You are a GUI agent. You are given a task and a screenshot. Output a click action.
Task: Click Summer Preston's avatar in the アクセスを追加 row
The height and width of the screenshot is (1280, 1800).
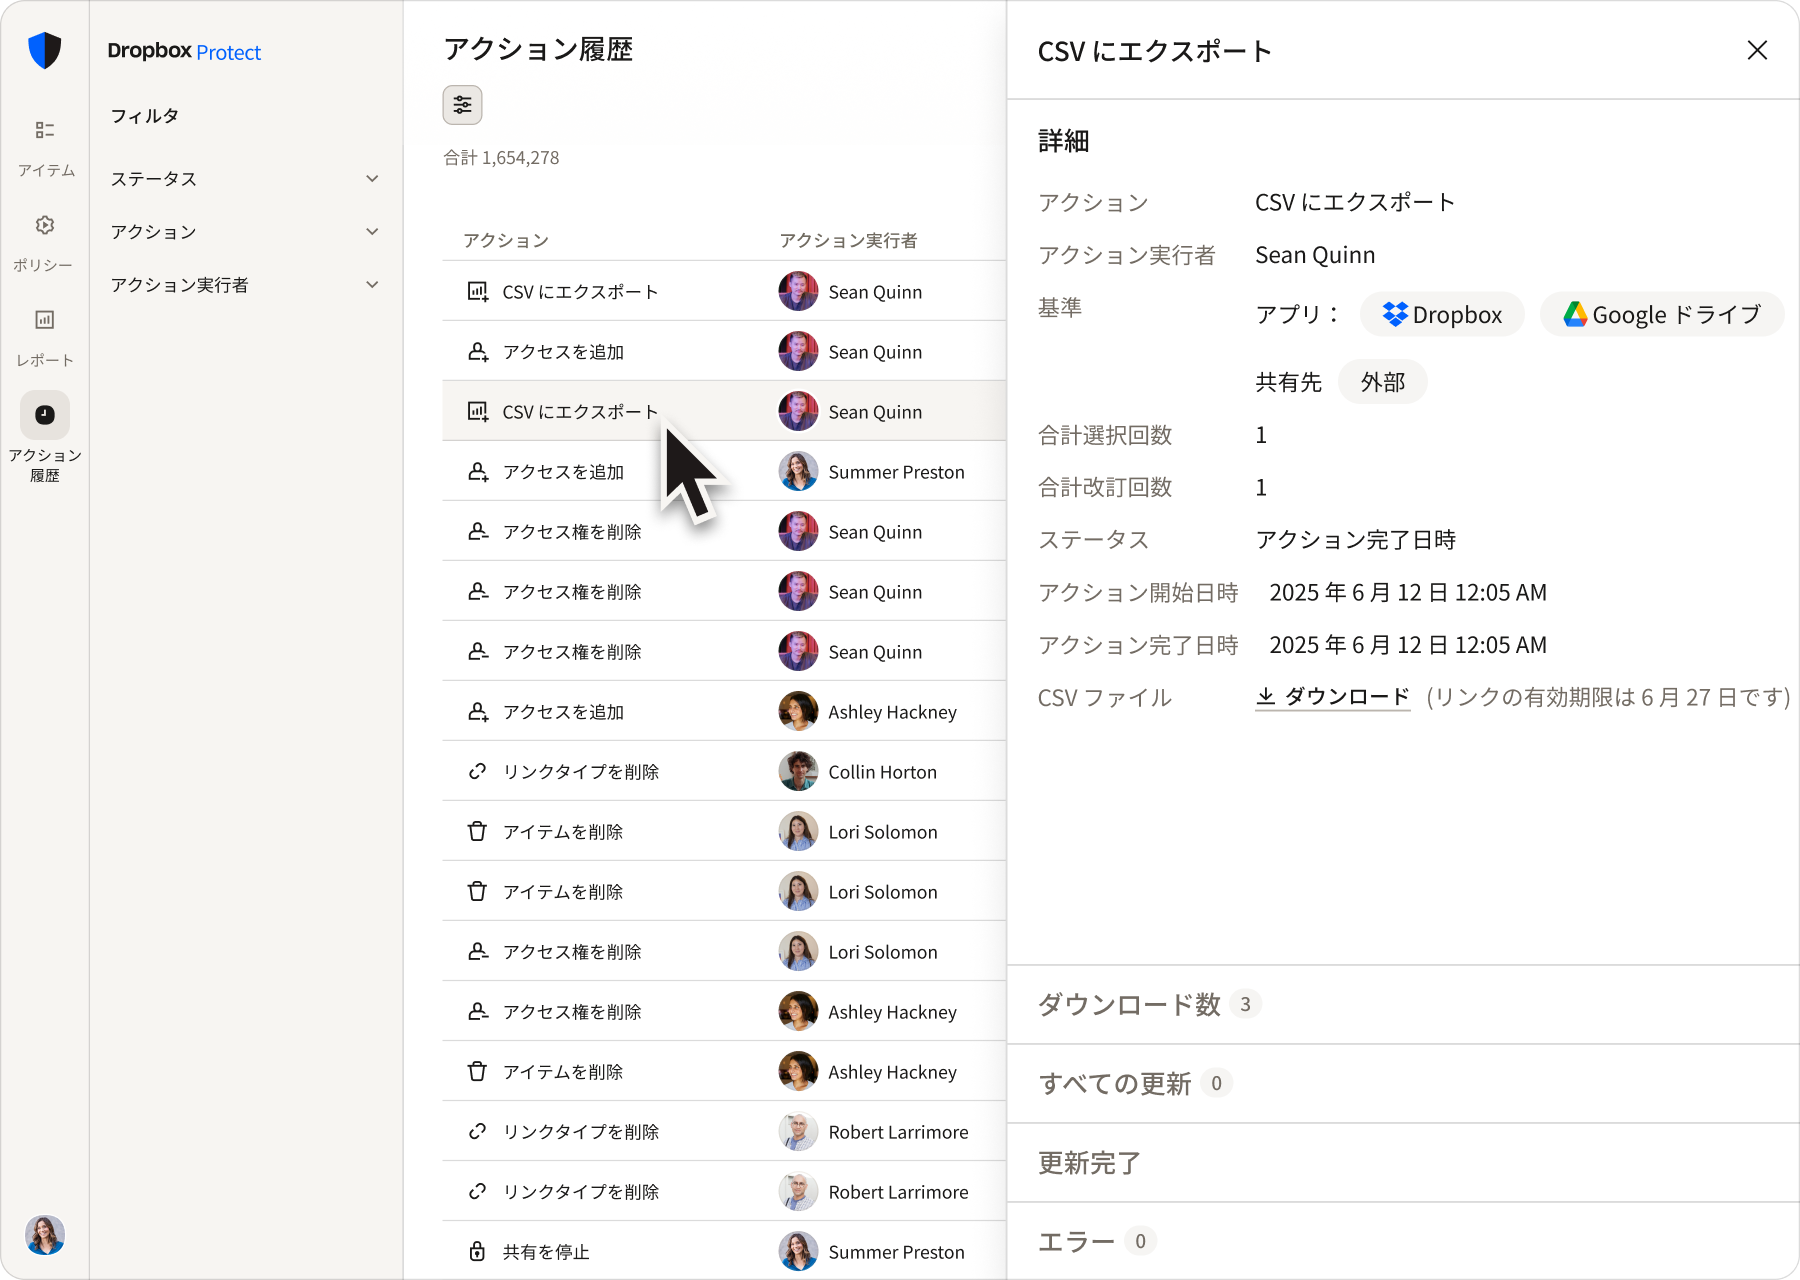click(798, 471)
